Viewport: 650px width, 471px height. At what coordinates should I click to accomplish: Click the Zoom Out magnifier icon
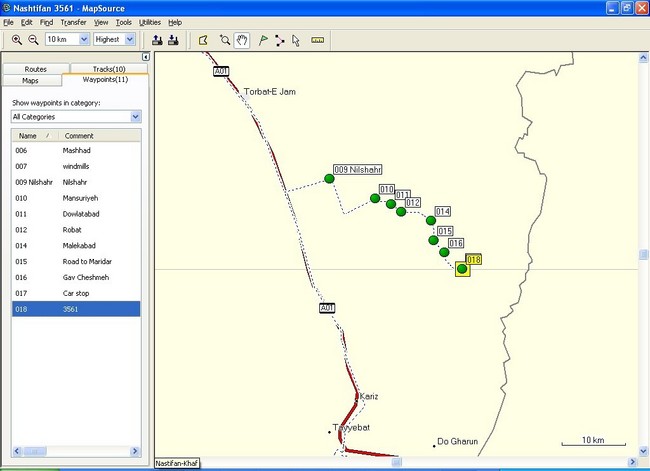coord(33,40)
